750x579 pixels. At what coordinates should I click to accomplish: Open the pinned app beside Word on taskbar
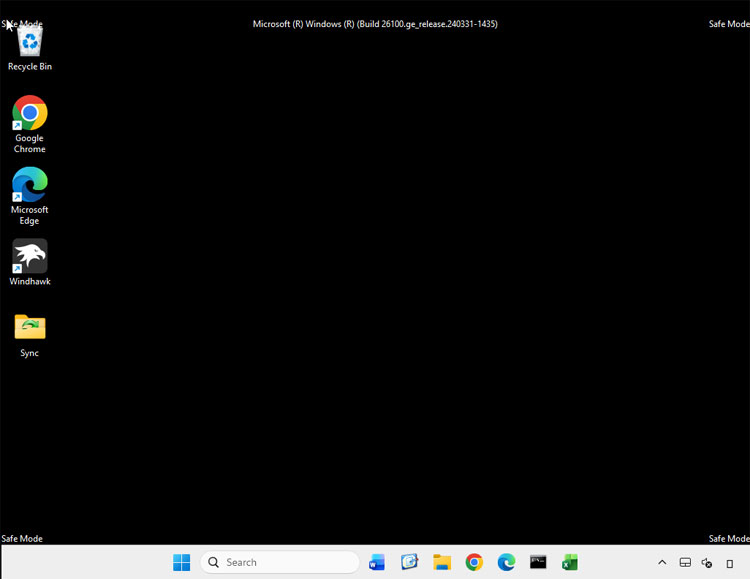tap(409, 562)
